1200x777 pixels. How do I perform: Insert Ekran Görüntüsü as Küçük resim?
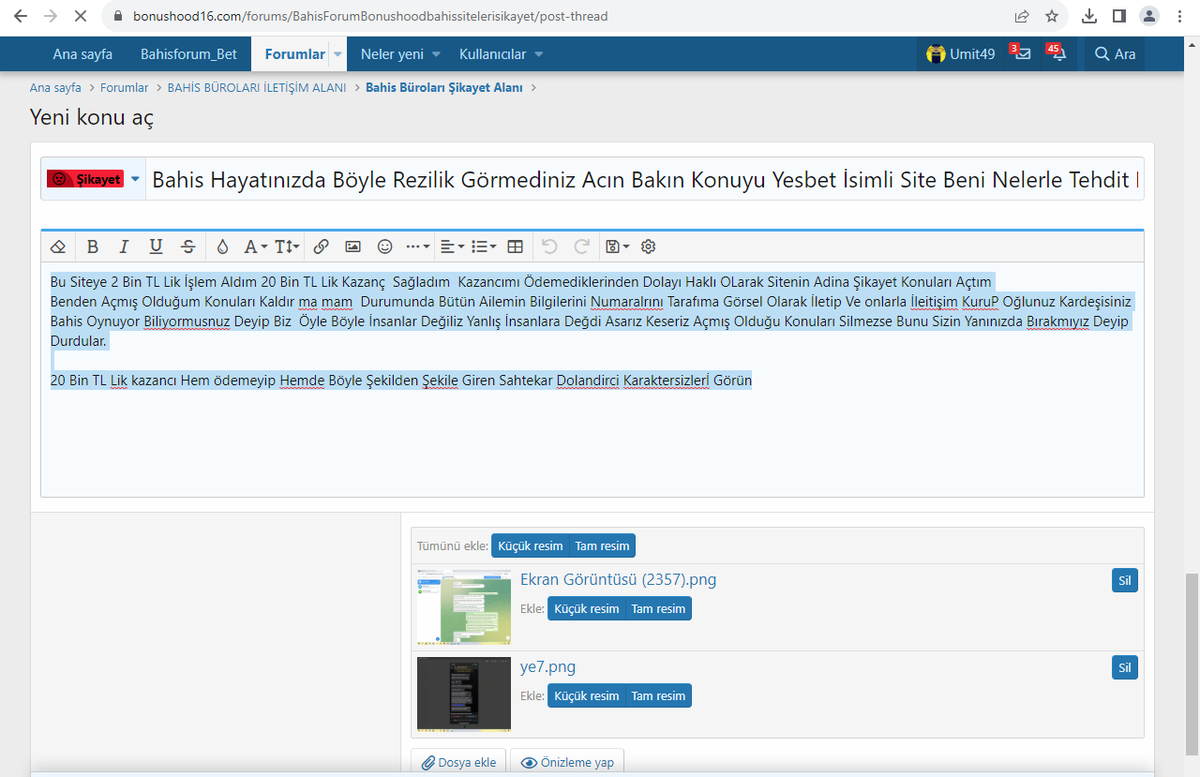pyautogui.click(x=586, y=609)
